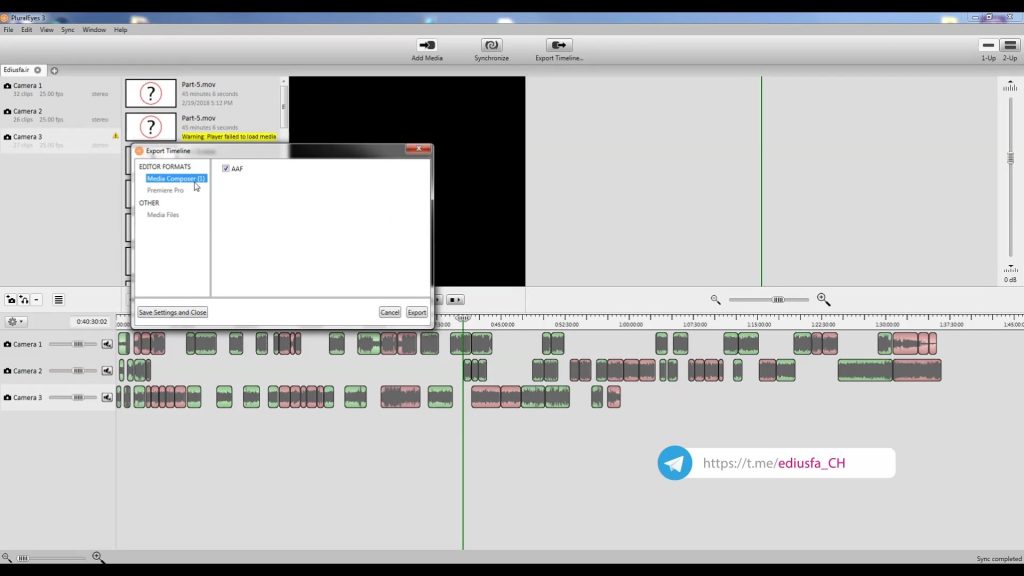This screenshot has width=1024, height=576.
Task: Click the "Player failed to load media" warning text
Action: coord(229,136)
